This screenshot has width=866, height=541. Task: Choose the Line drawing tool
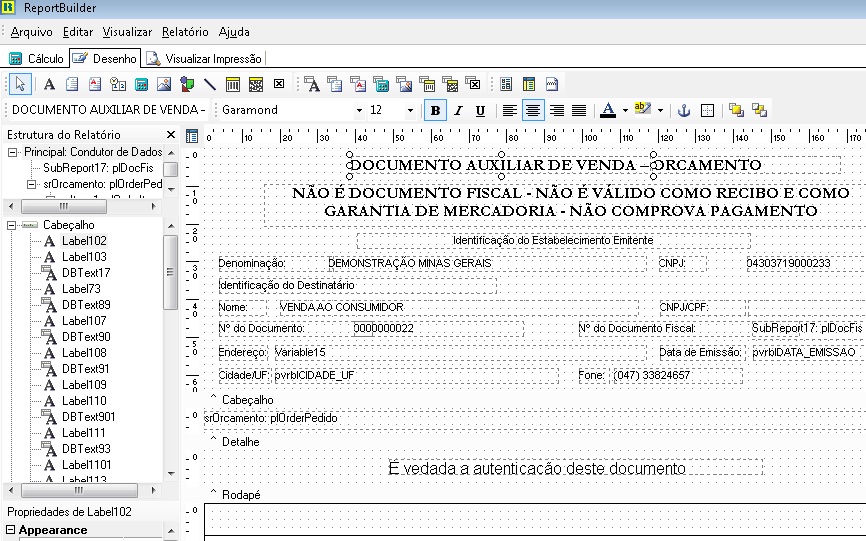210,84
